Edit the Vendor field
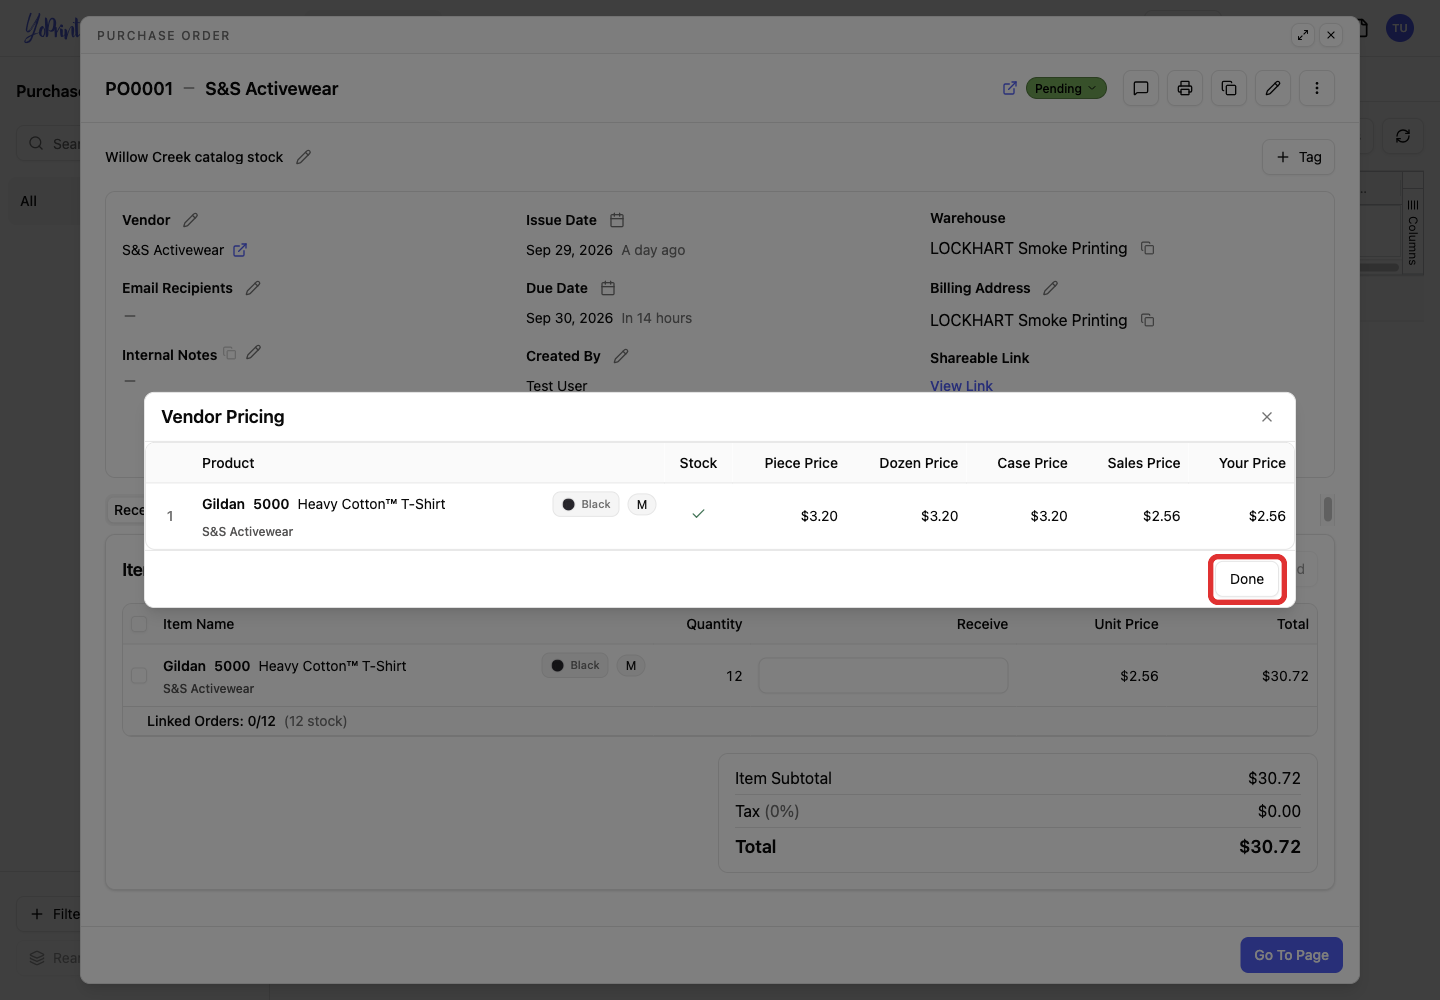This screenshot has height=1000, width=1440. (x=191, y=220)
